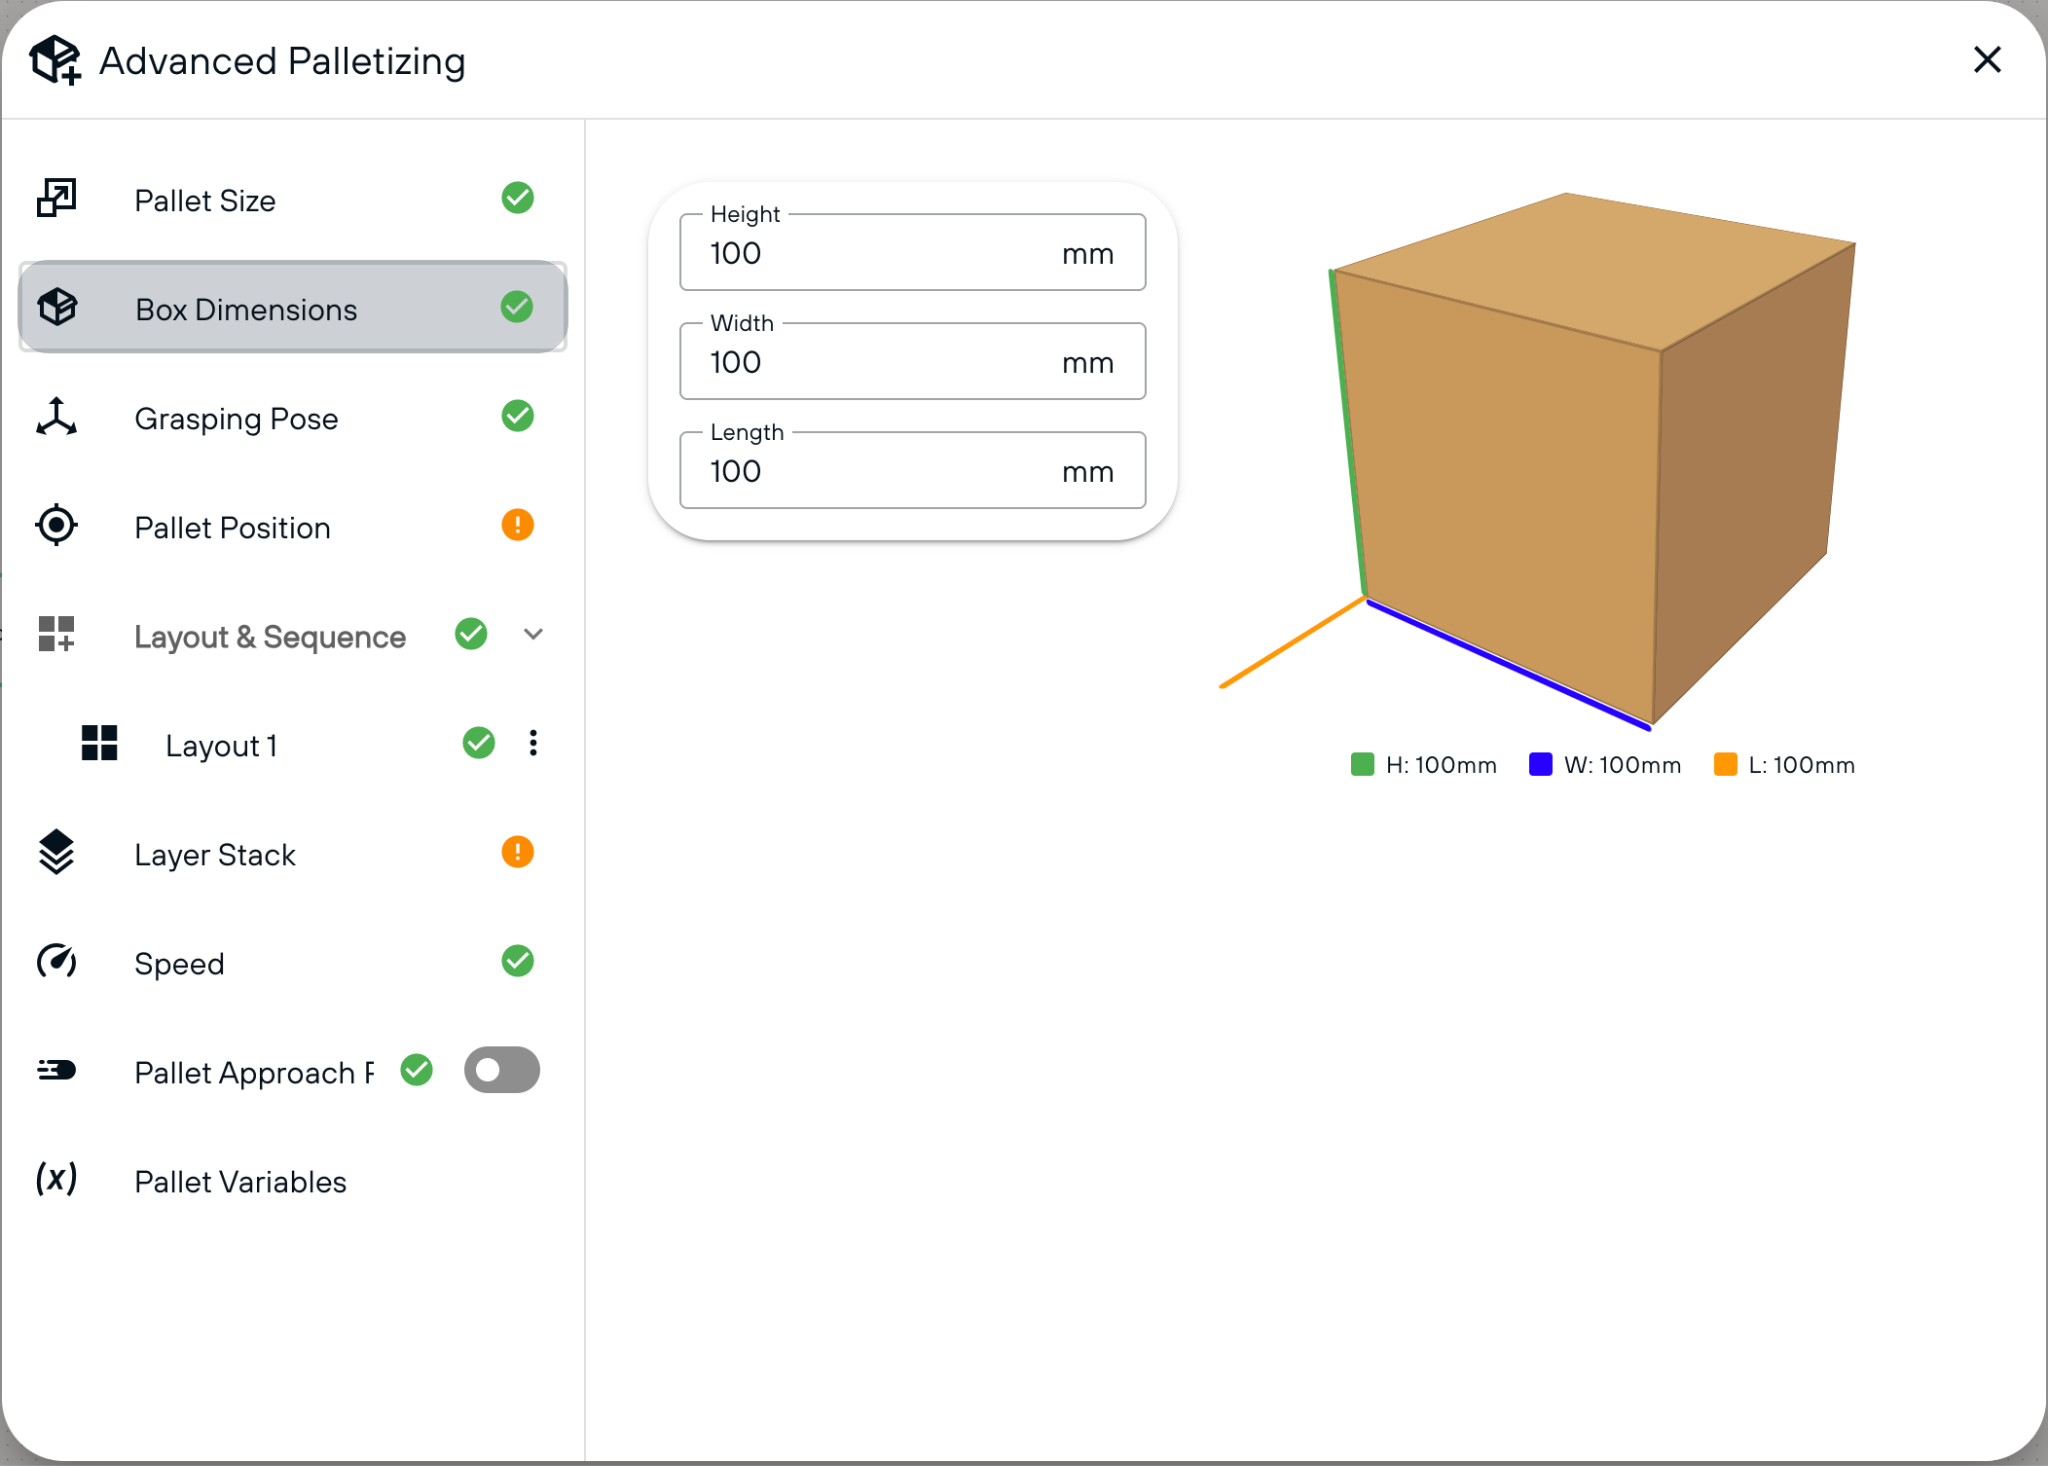
Task: Click green checkmark next to Pallet Approach
Action: (x=416, y=1070)
